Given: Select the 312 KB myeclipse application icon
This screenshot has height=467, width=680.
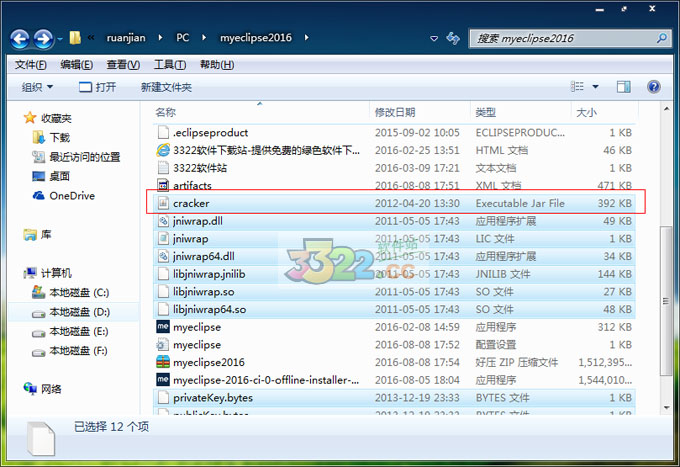Looking at the screenshot, I should click(163, 327).
